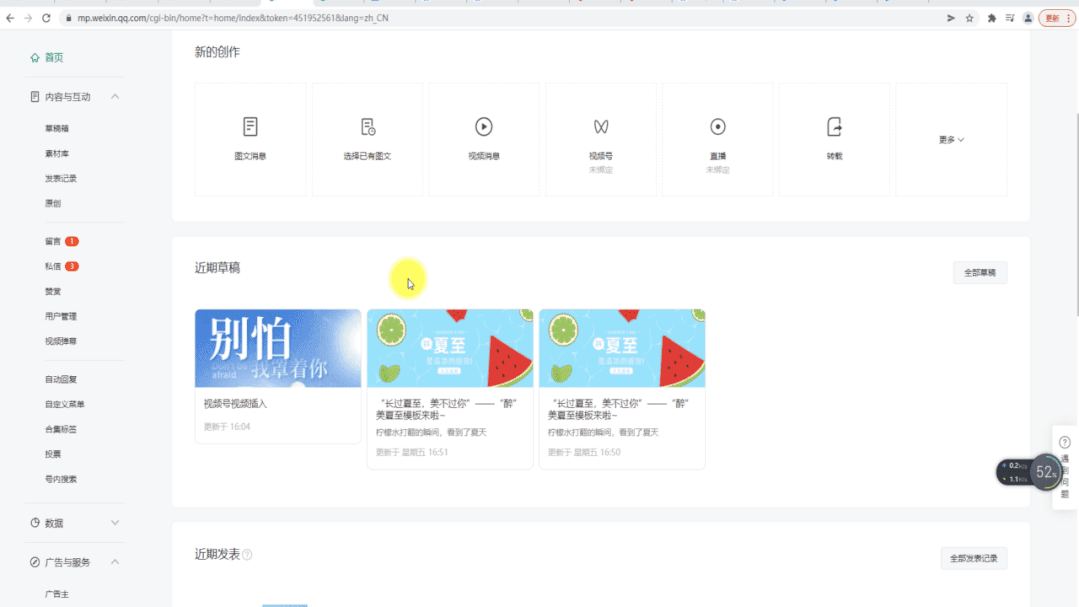Click the 留言 red badge showing 1
This screenshot has height=607, width=1079.
pos(72,242)
